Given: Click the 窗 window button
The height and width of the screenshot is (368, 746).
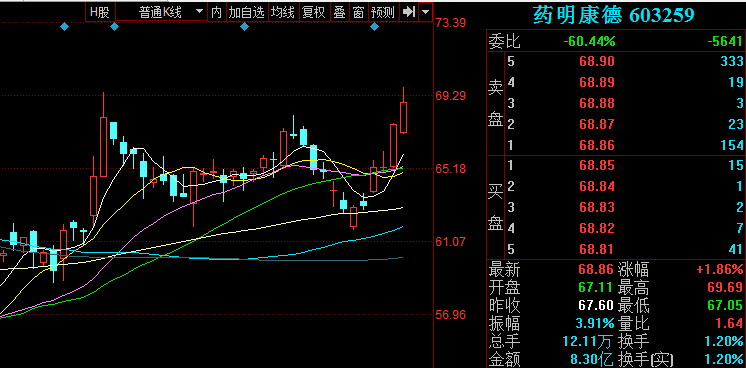Looking at the screenshot, I should coord(358,12).
